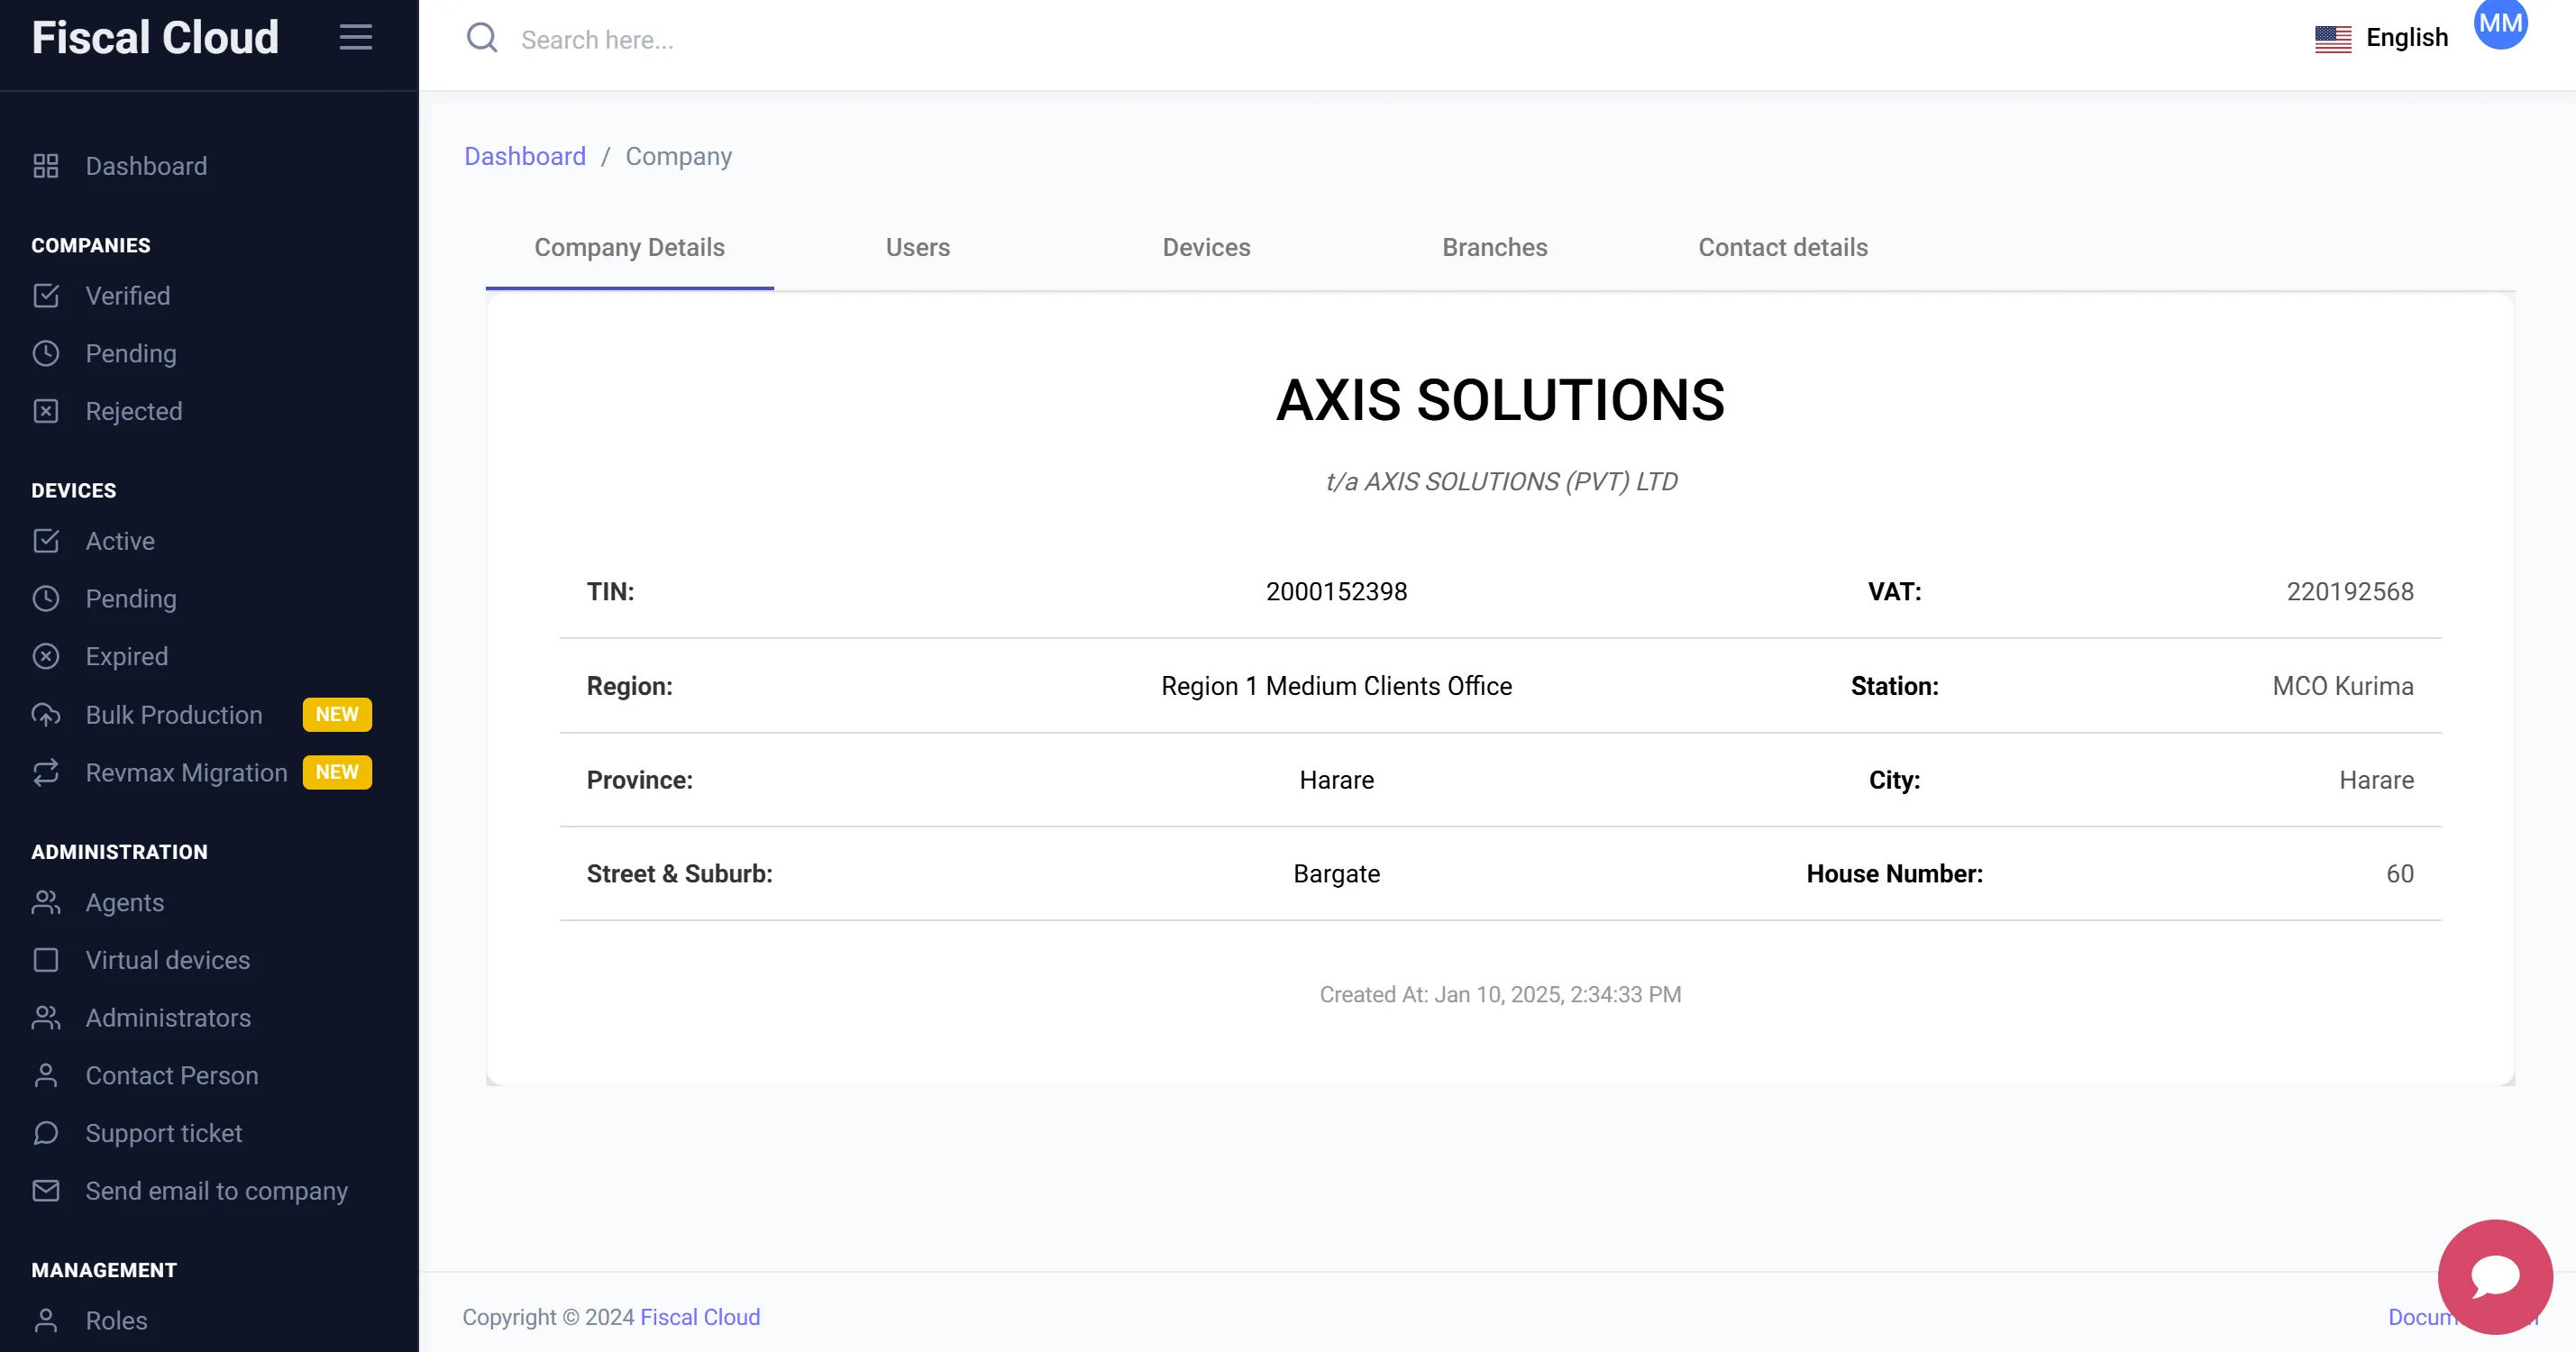Click the clock icon beside Devices Pending
Image resolution: width=2576 pixels, height=1352 pixels.
(x=46, y=598)
